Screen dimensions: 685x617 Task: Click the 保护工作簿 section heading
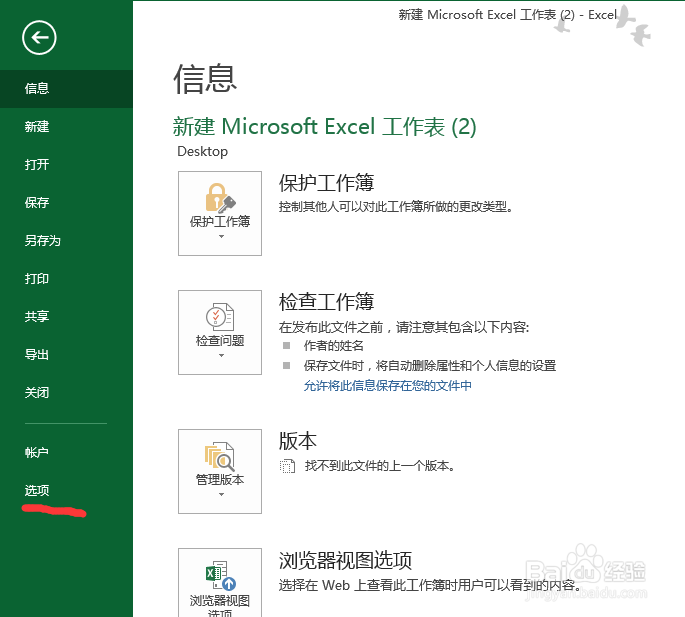click(326, 183)
